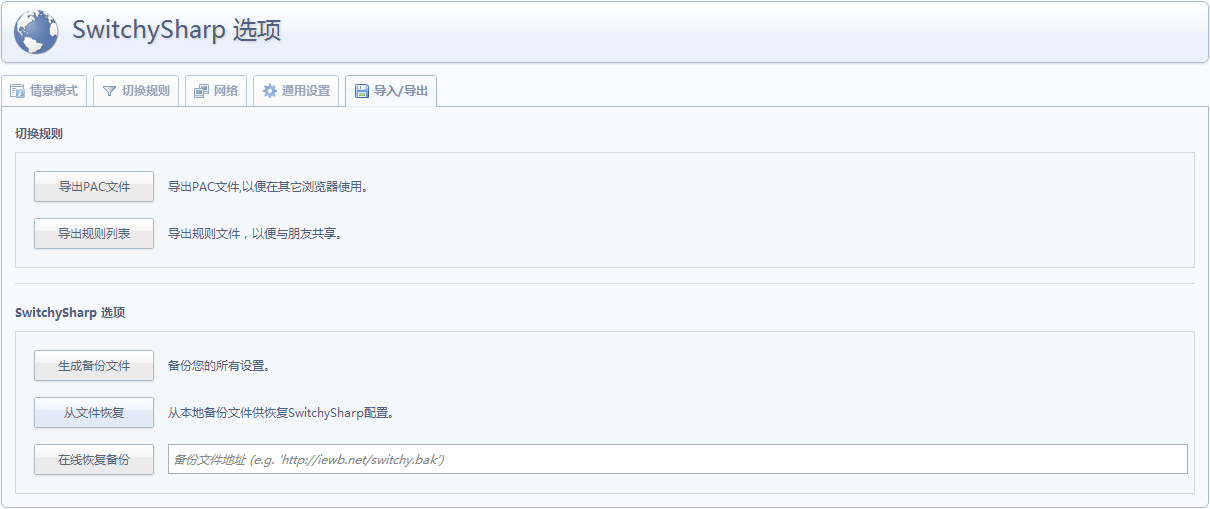Click the text 备份您的所有设置。
This screenshot has height=509, width=1210.
(219, 366)
